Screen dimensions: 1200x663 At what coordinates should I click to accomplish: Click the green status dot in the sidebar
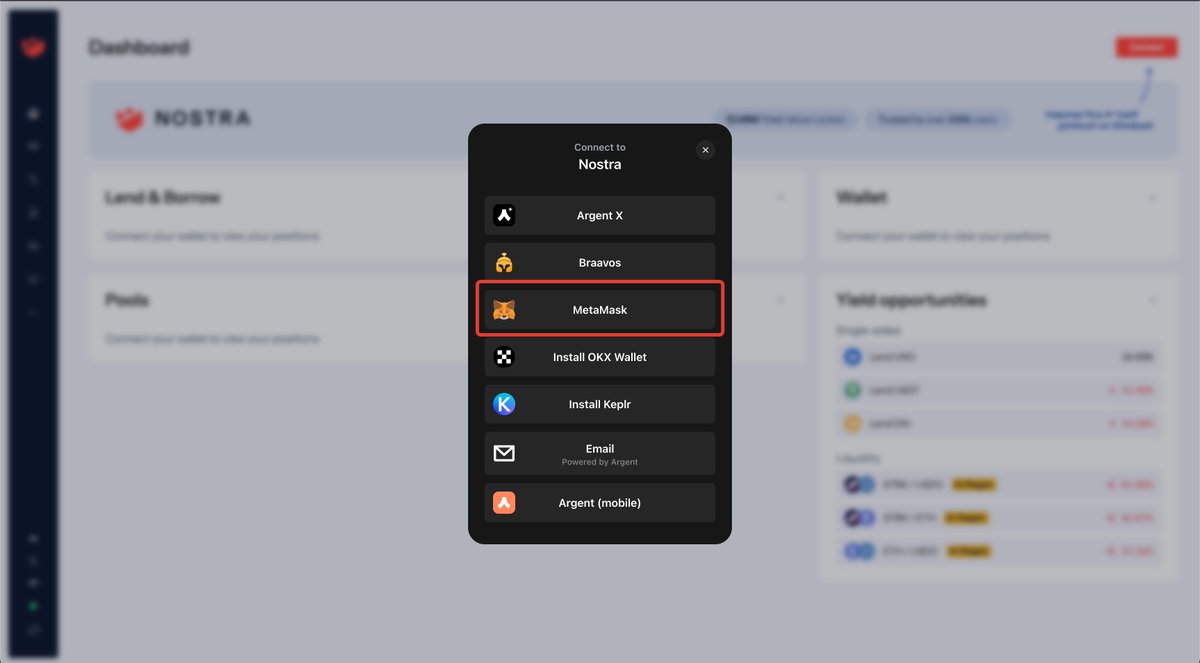(x=33, y=606)
